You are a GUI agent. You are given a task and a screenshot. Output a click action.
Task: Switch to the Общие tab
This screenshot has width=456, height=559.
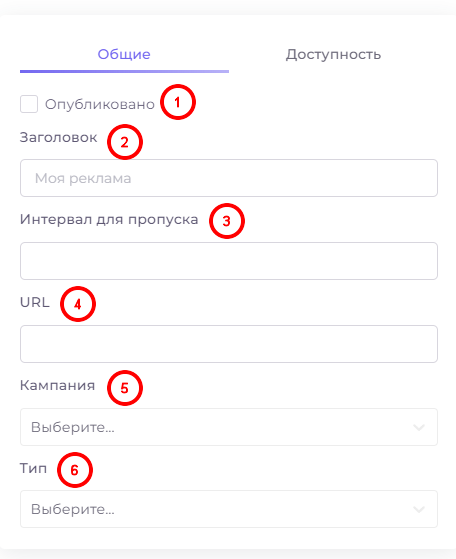[124, 55]
